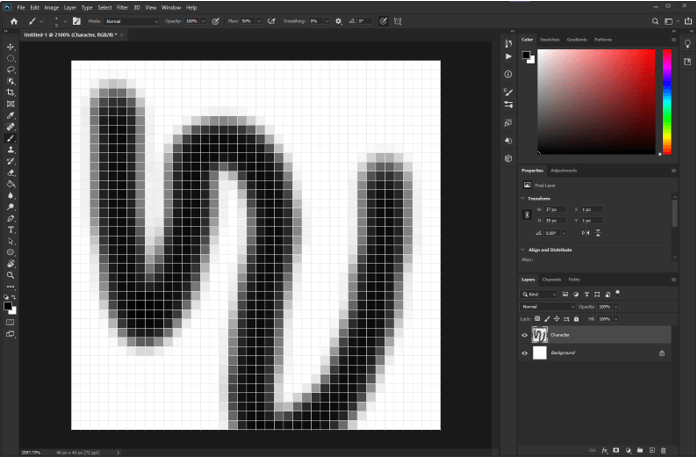
Task: Open brush Opacity slider dropdown
Action: point(204,21)
